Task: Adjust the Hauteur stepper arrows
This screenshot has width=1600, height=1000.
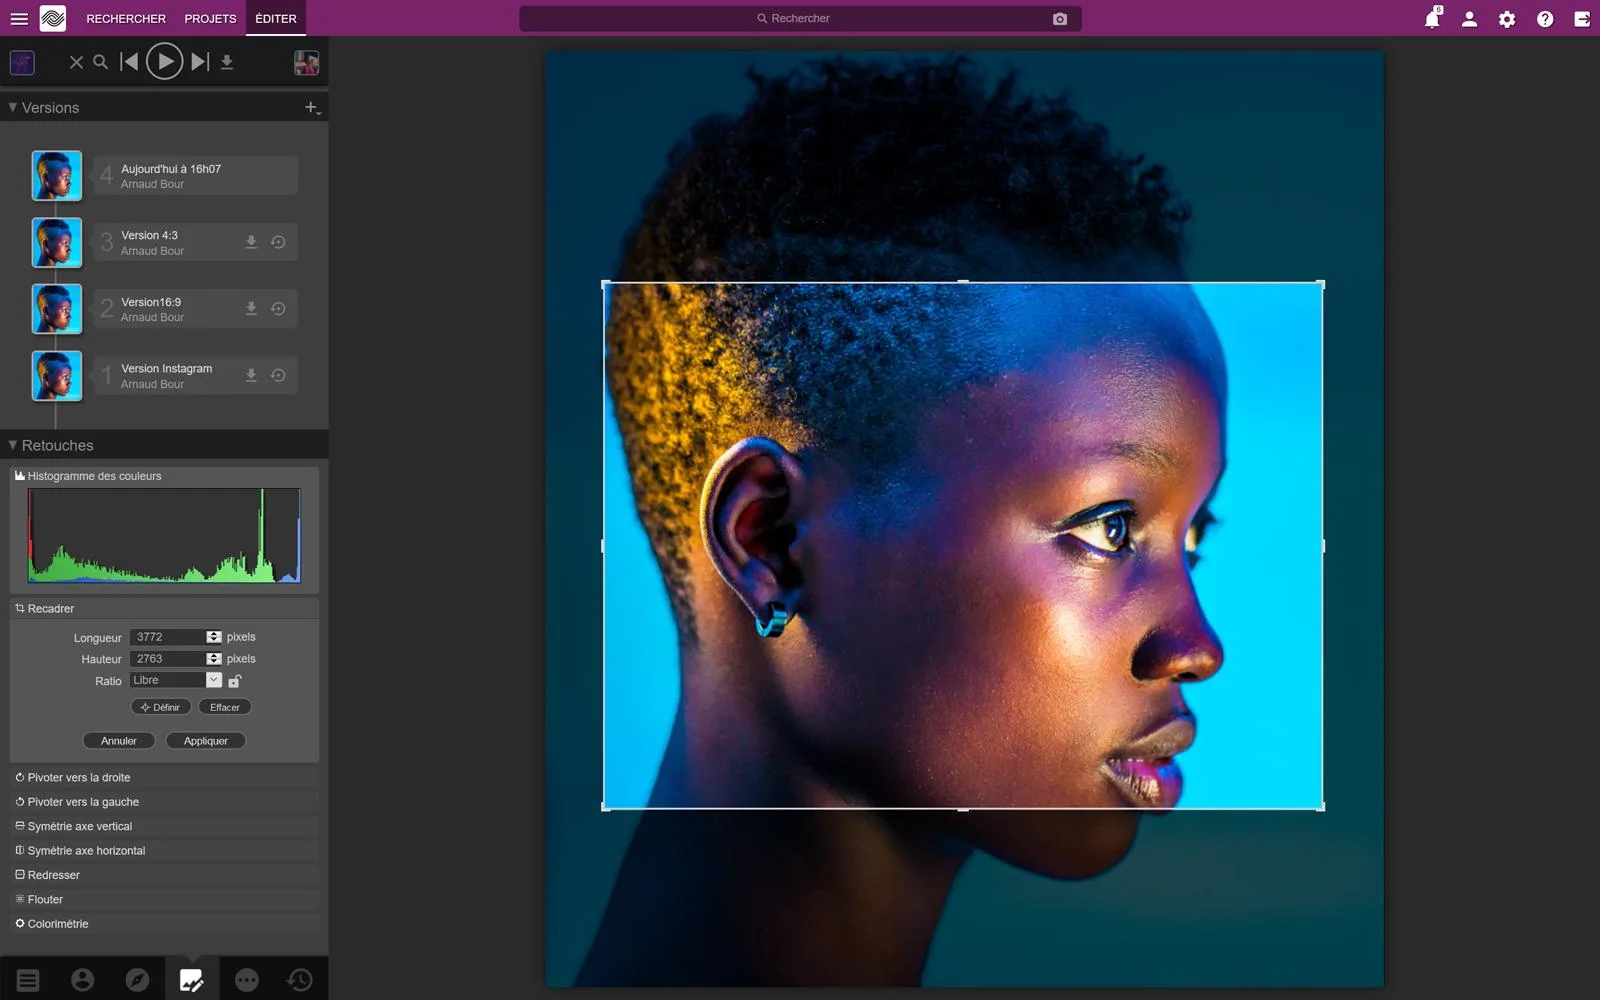Action: [x=214, y=659]
